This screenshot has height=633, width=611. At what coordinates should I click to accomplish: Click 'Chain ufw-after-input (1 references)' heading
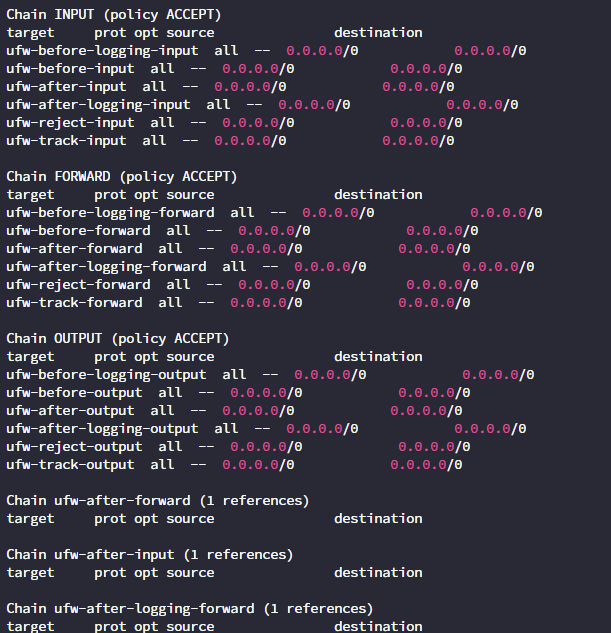click(150, 555)
